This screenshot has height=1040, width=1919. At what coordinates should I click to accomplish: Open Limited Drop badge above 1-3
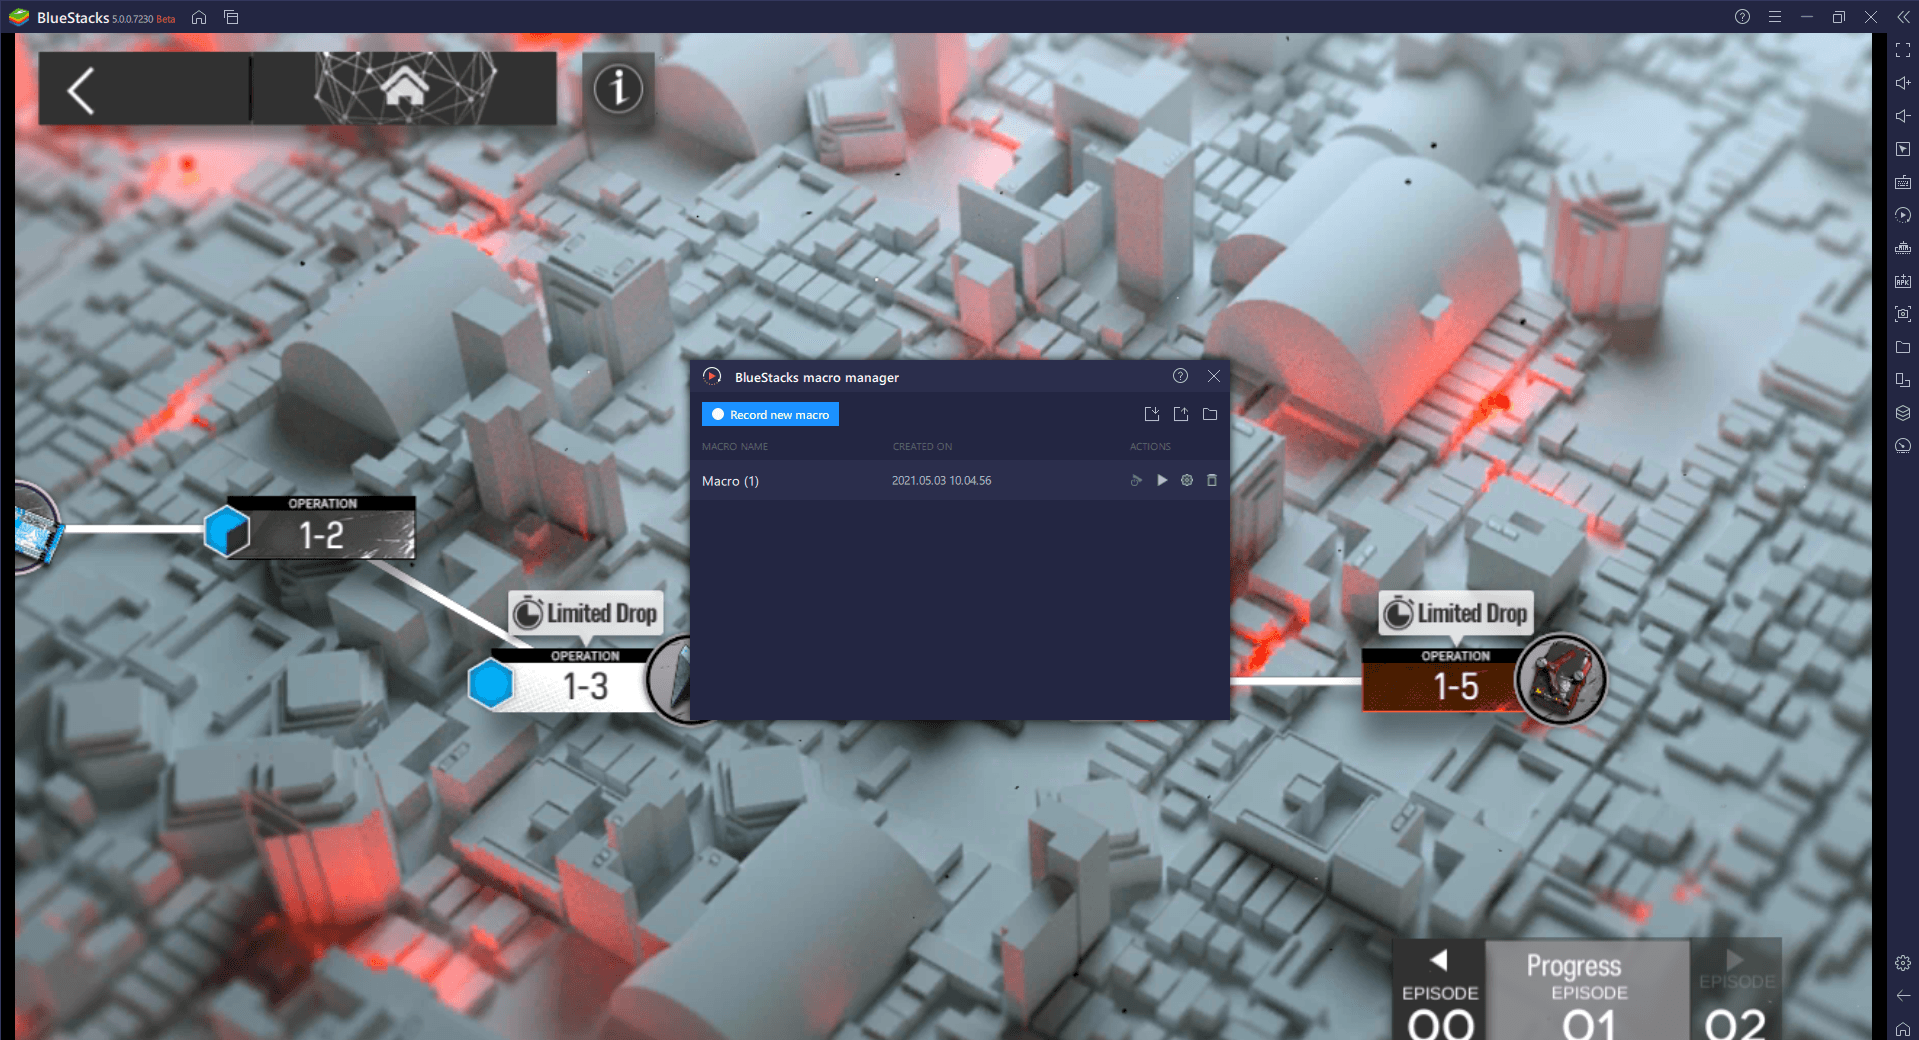587,612
